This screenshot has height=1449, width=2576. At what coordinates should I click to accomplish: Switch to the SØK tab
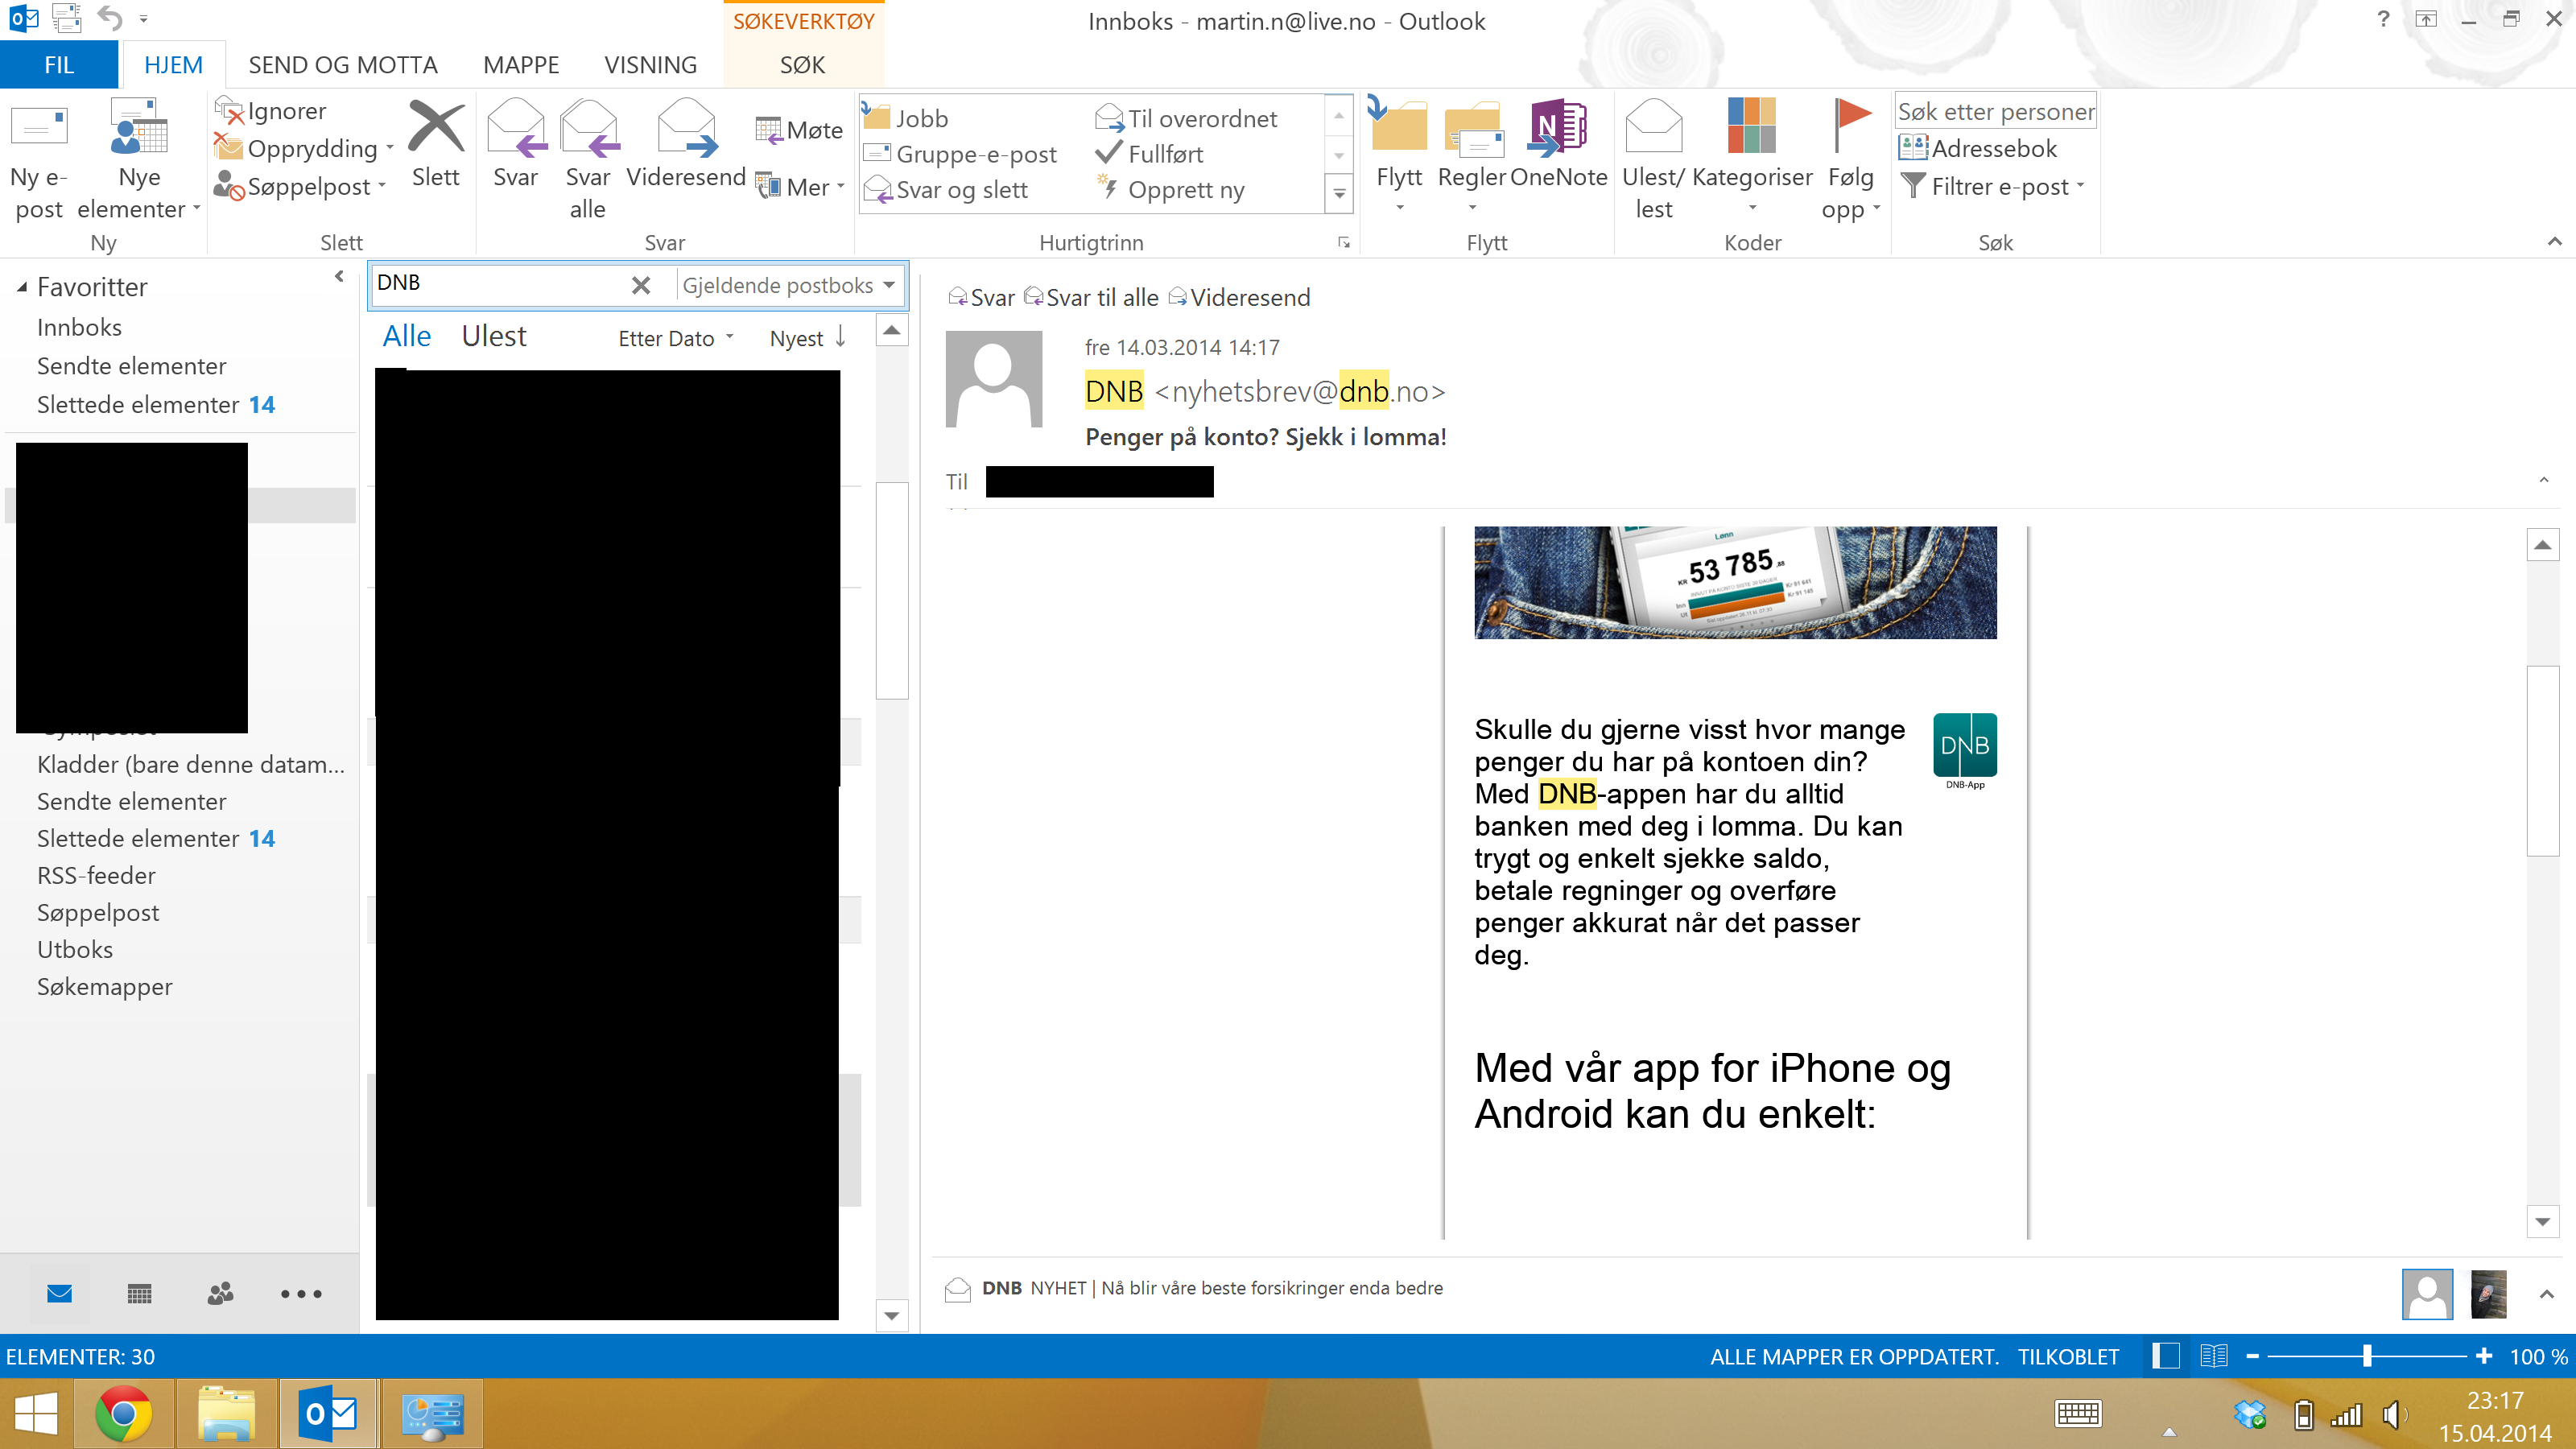click(802, 65)
